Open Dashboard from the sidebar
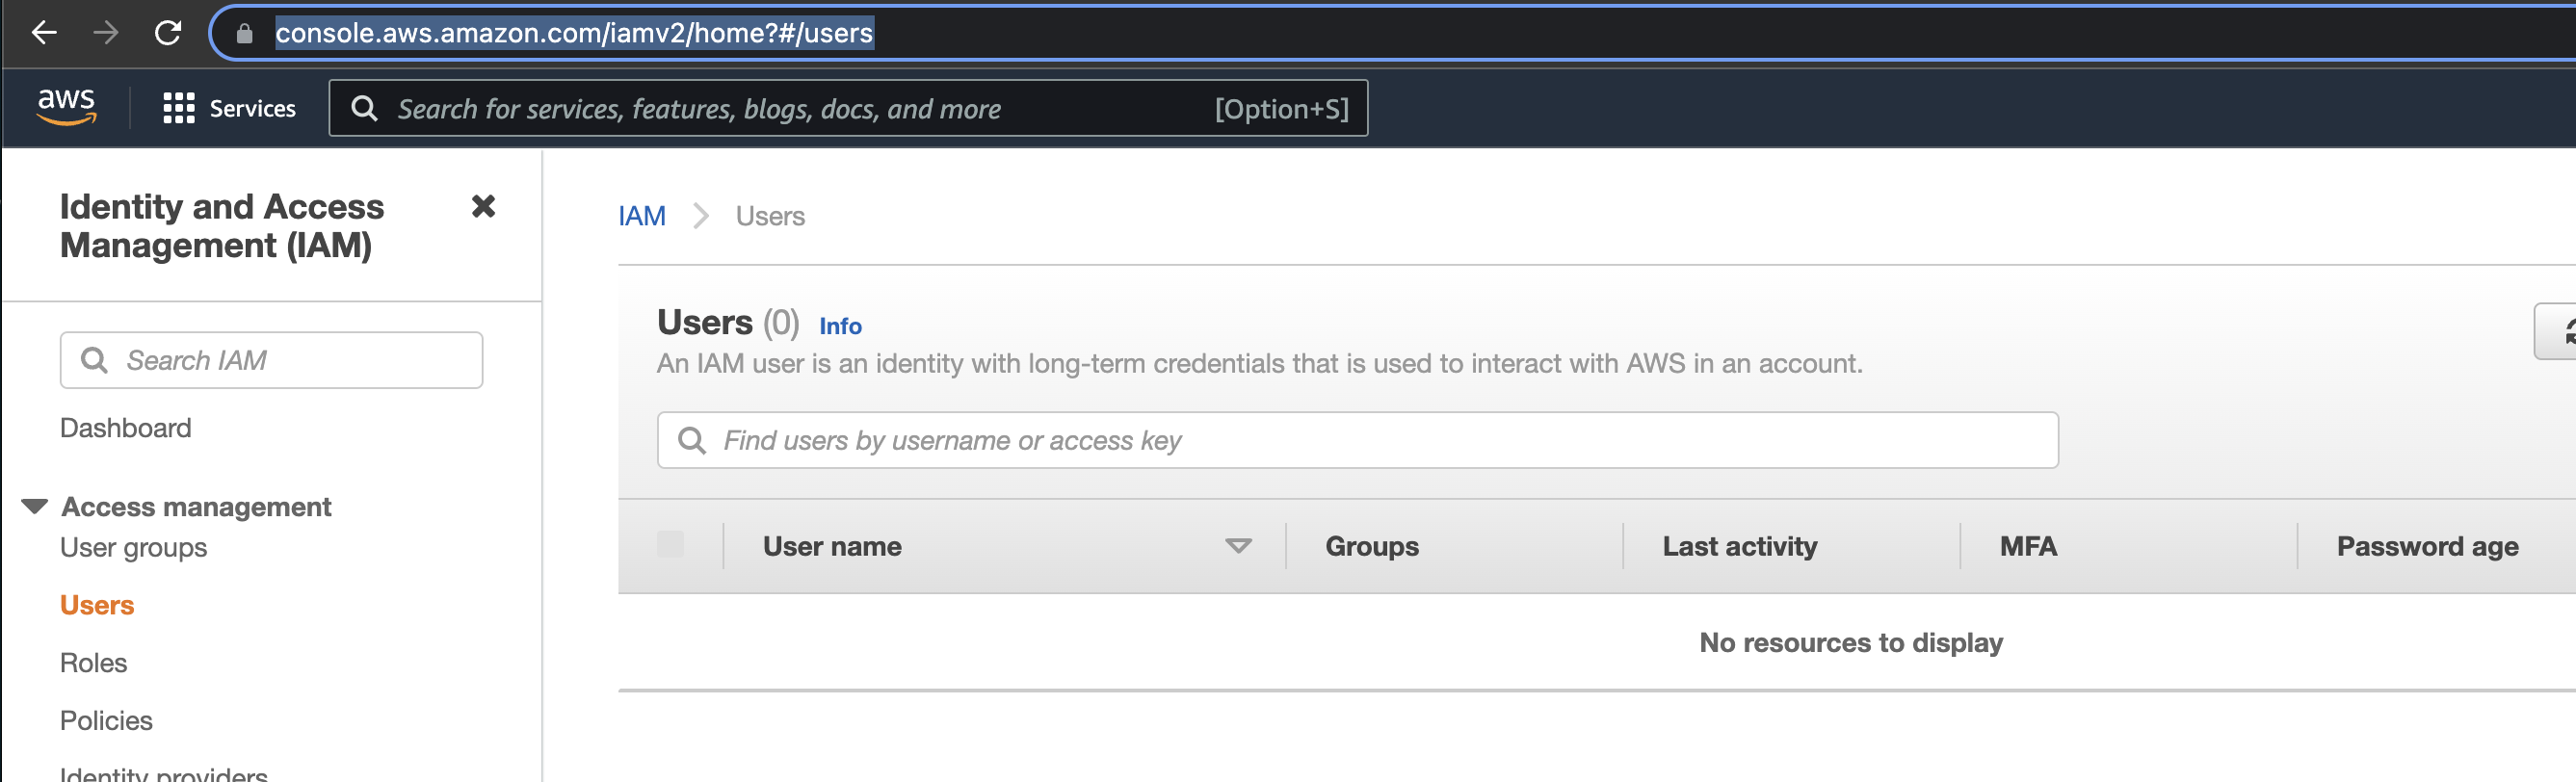The height and width of the screenshot is (782, 2576). (126, 427)
